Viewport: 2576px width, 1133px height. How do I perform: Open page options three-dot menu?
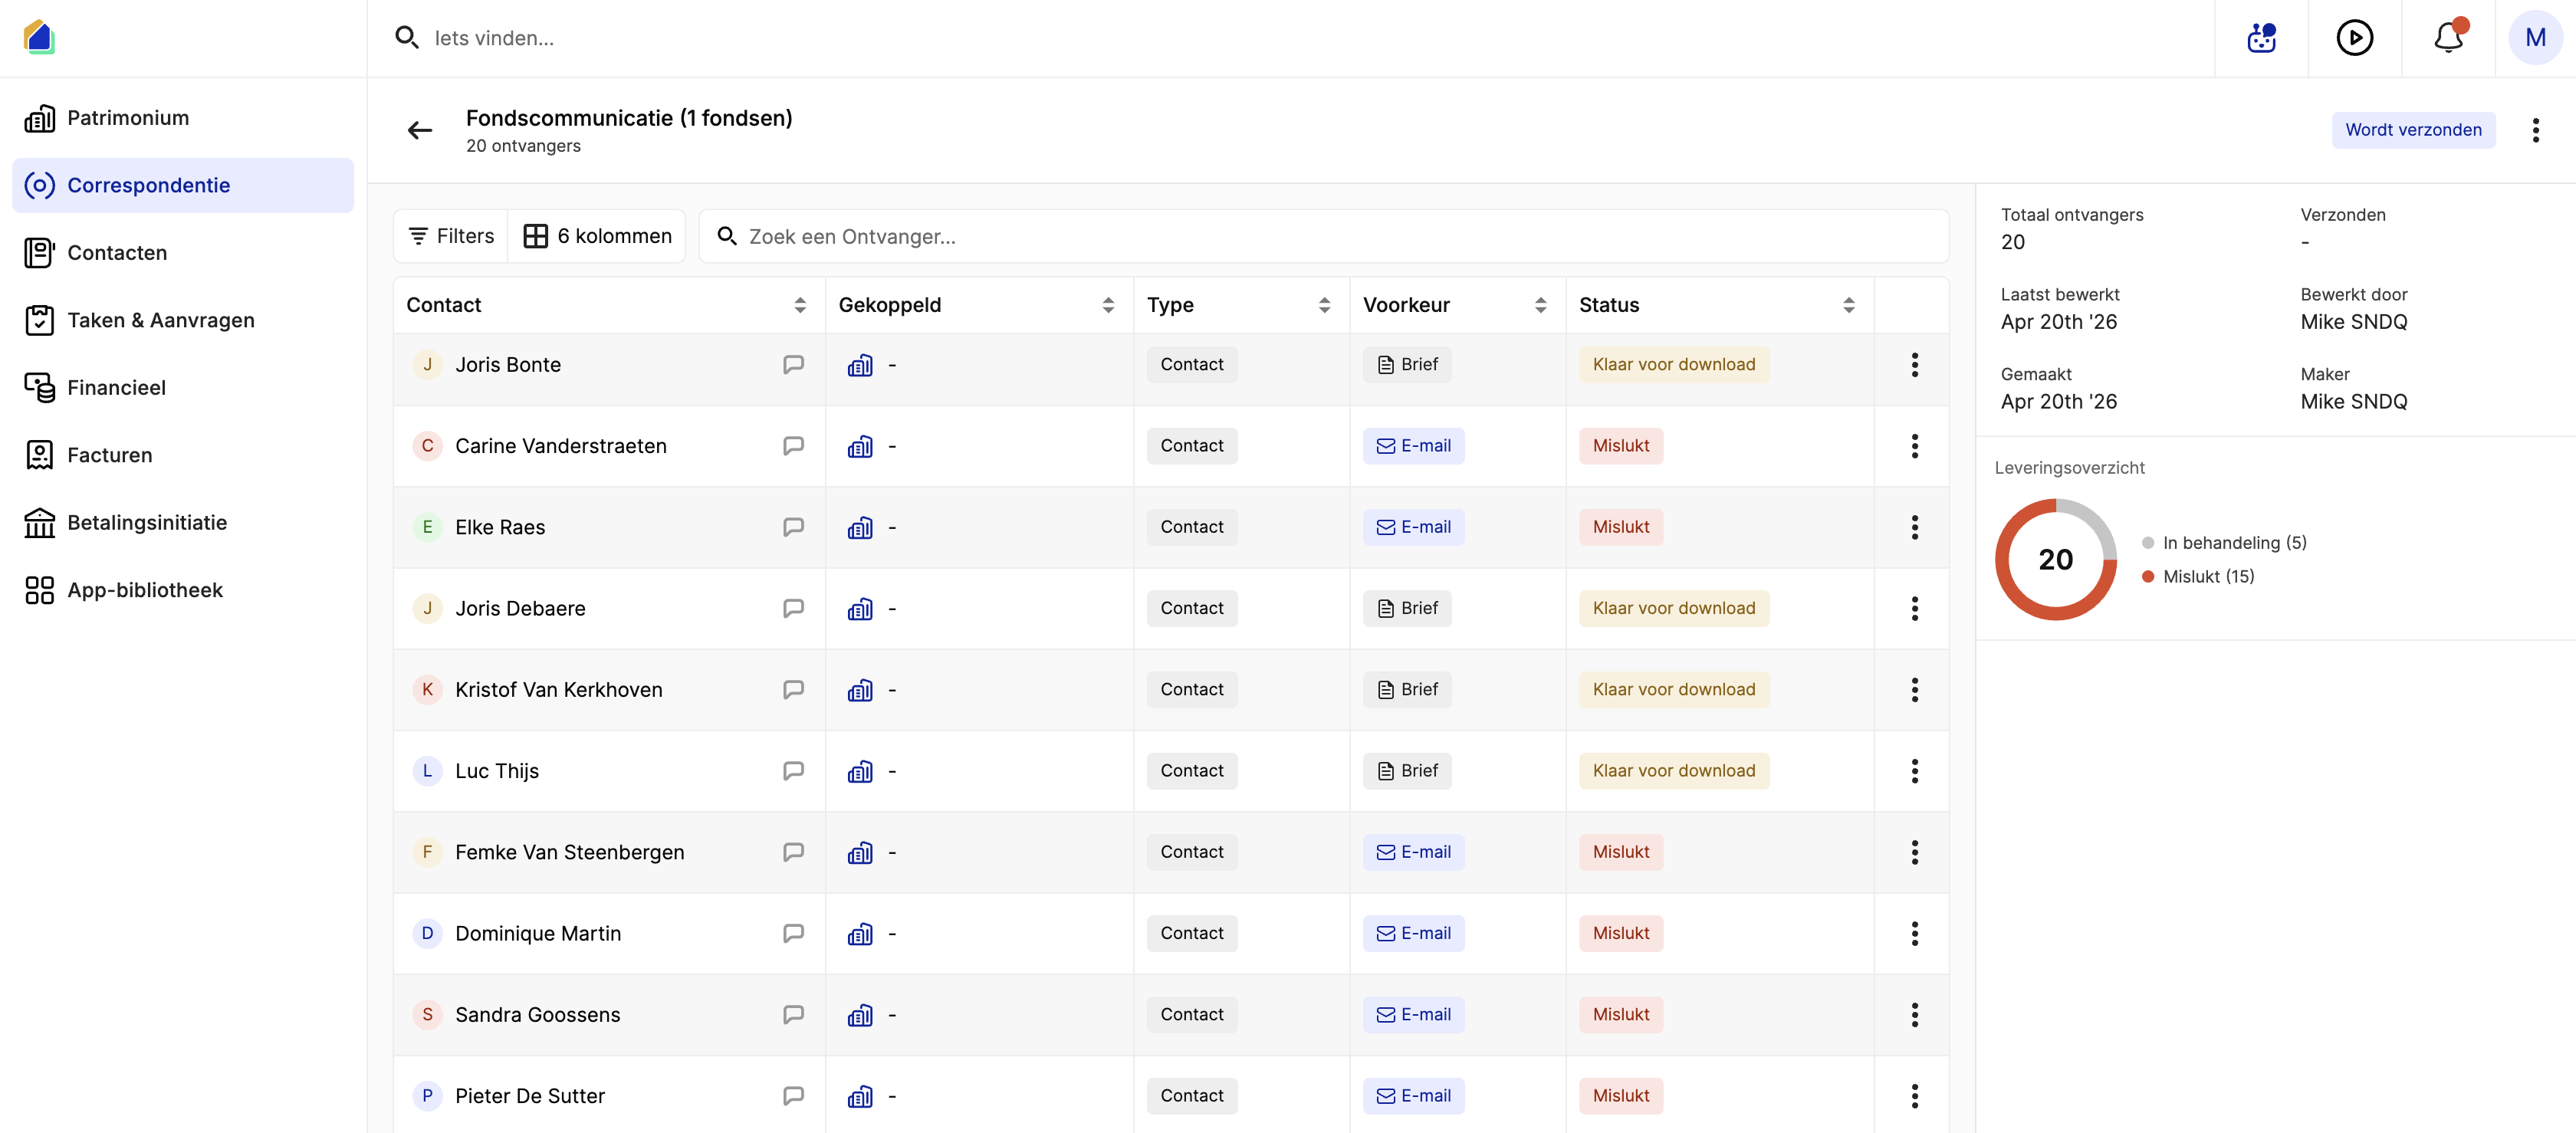[x=2535, y=130]
